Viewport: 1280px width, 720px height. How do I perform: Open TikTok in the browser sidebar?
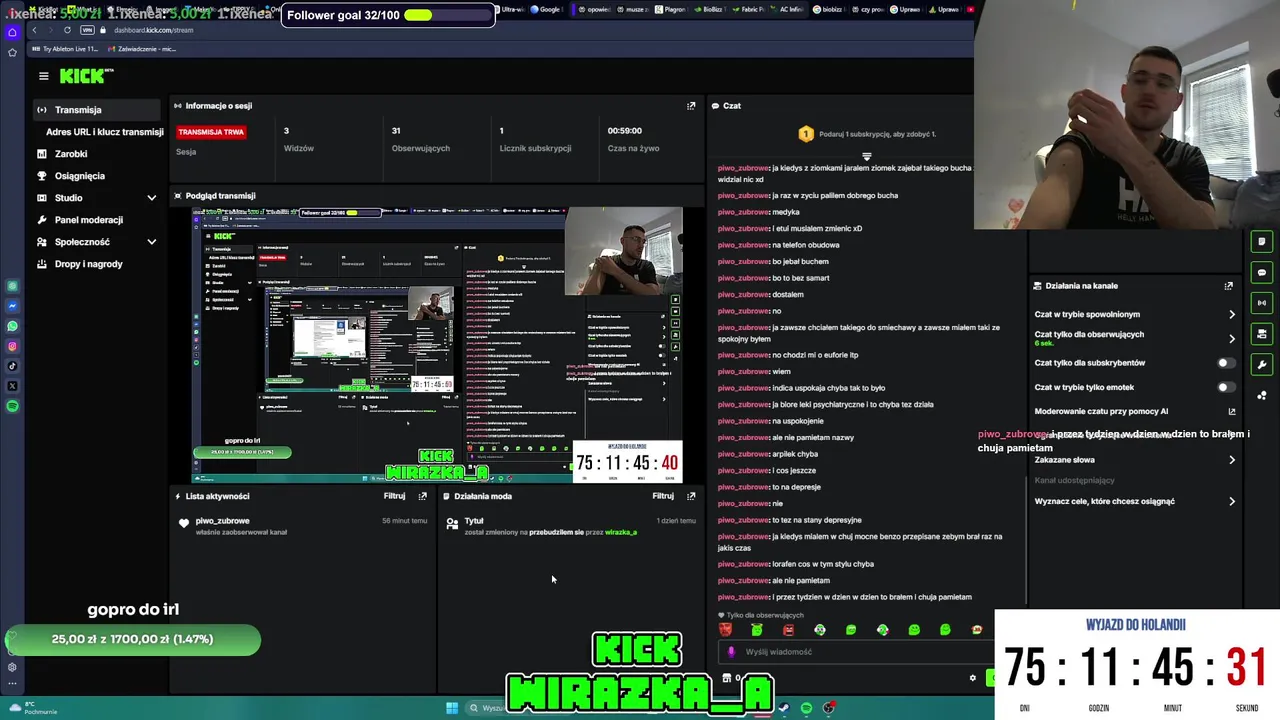[x=12, y=366]
